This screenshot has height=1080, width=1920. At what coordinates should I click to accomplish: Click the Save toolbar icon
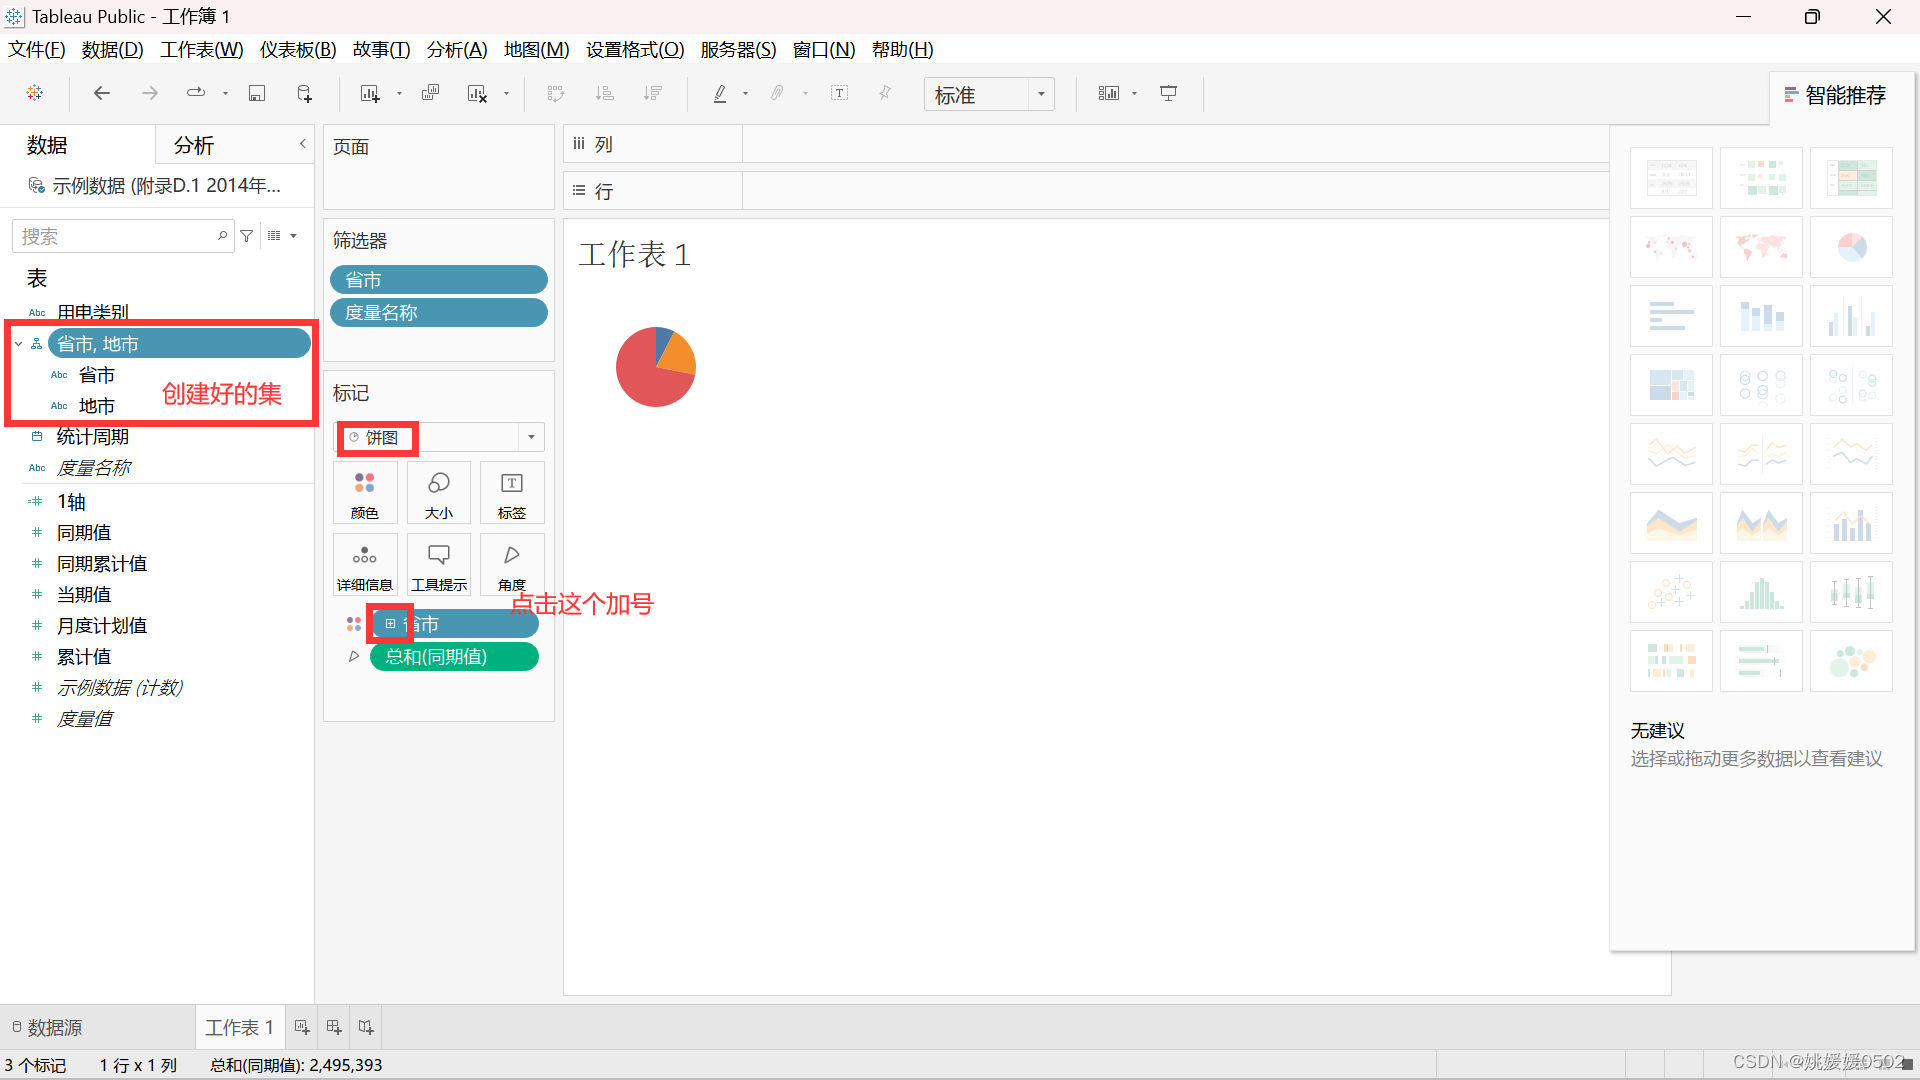click(x=257, y=94)
